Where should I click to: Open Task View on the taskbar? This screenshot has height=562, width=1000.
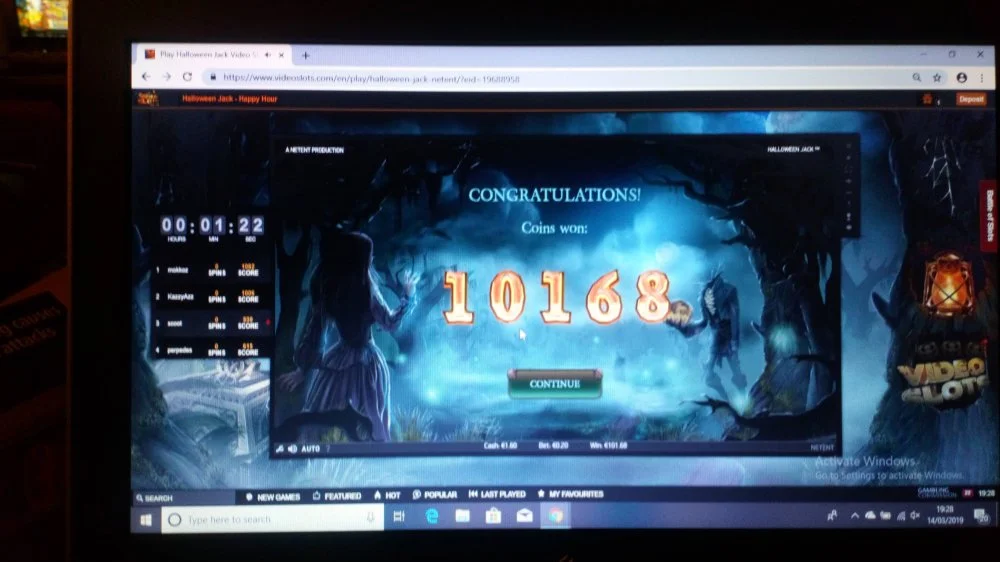coord(399,517)
